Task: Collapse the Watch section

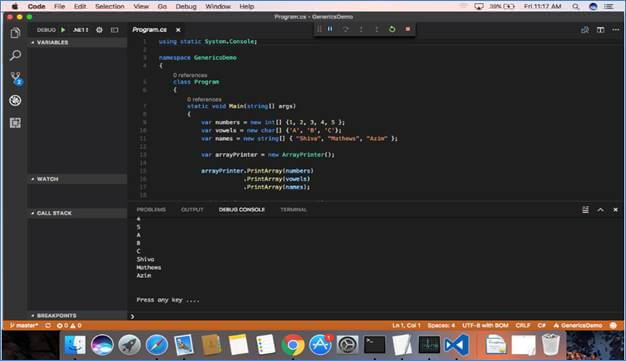Action: [x=77, y=179]
